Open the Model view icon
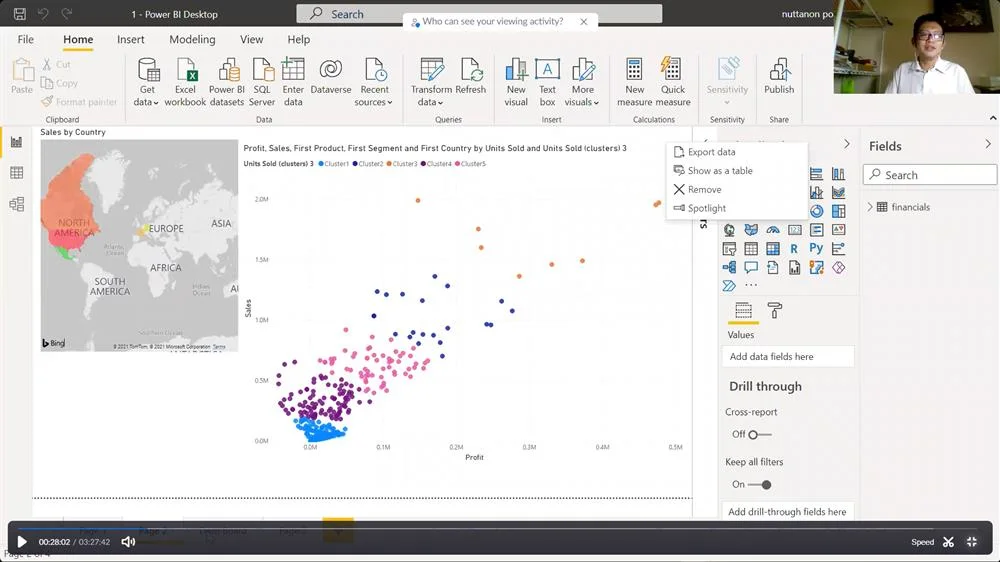Screen dimensions: 1000x562 click(x=17, y=204)
